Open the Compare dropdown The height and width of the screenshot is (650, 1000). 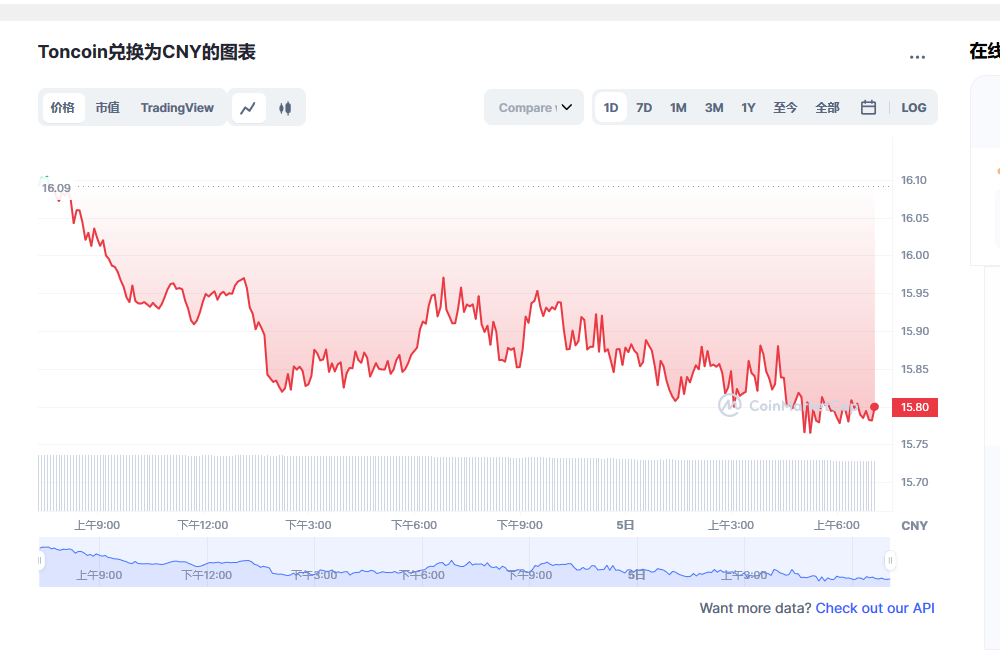click(534, 107)
